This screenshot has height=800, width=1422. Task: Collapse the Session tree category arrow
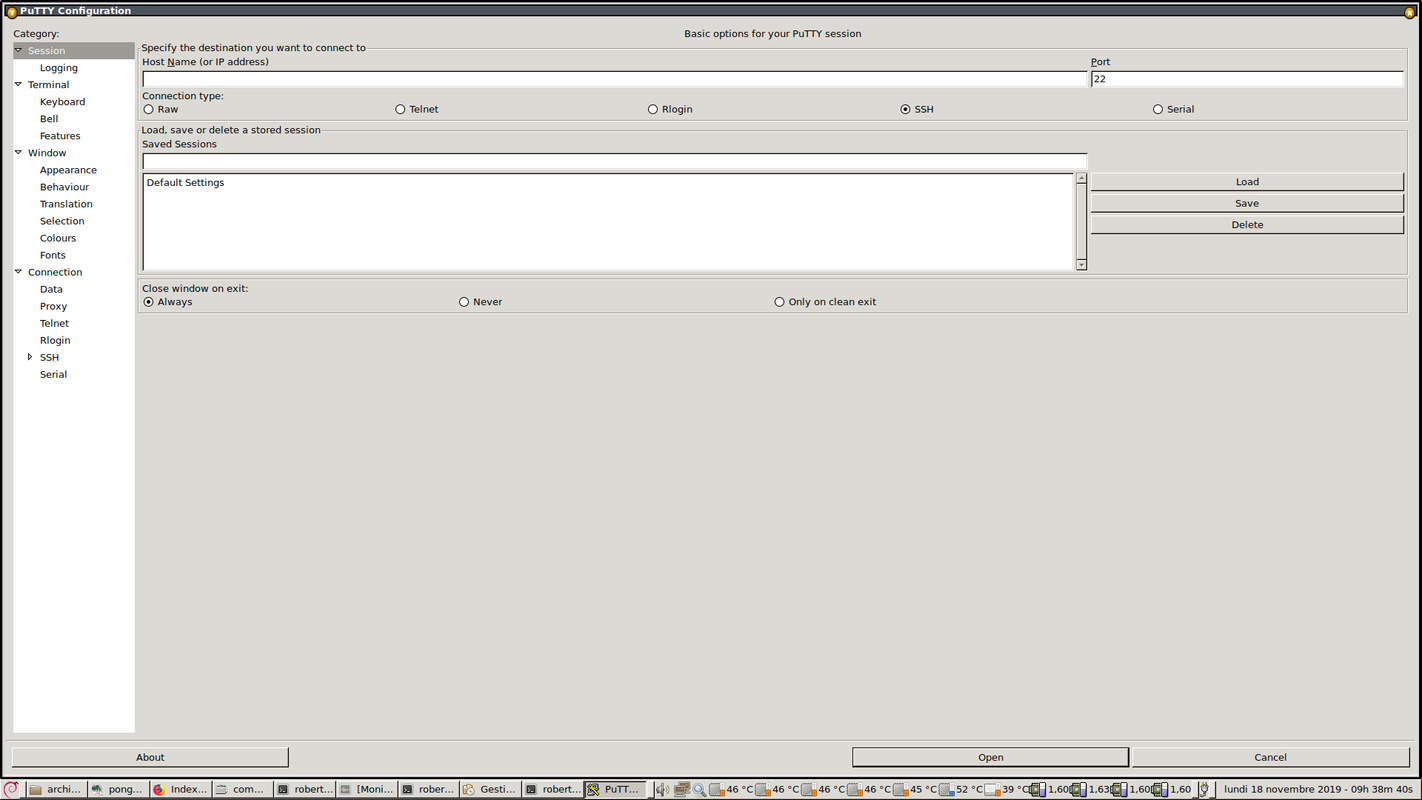pos(18,50)
